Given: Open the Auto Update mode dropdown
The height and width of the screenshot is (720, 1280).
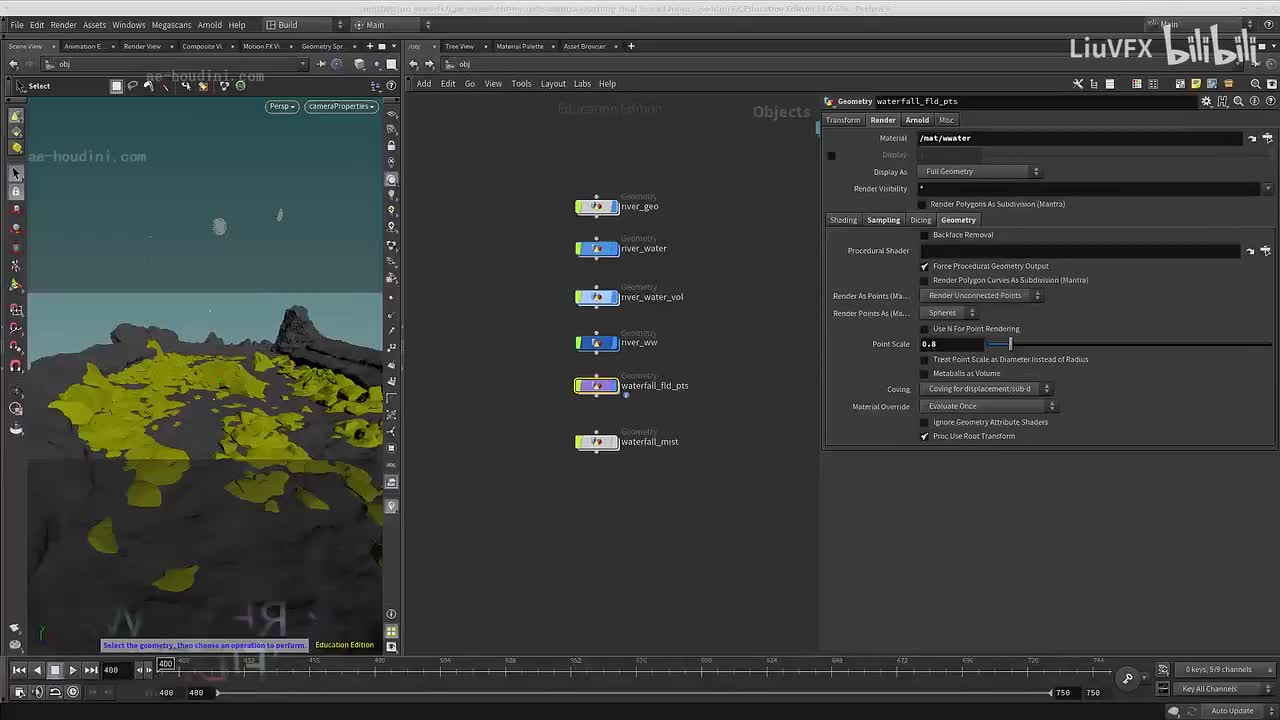Looking at the screenshot, I should tap(1236, 711).
